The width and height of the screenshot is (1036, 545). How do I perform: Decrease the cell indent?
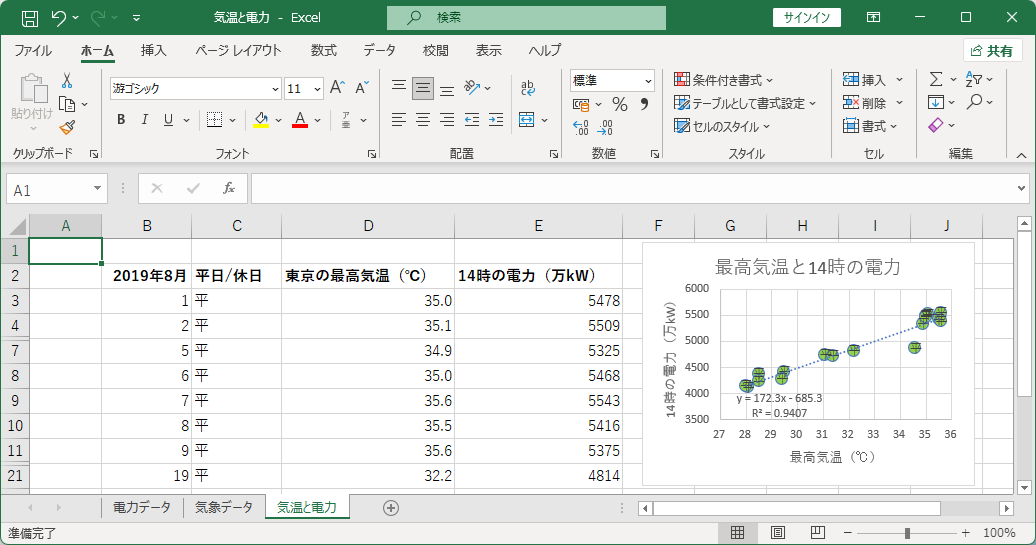(x=472, y=120)
